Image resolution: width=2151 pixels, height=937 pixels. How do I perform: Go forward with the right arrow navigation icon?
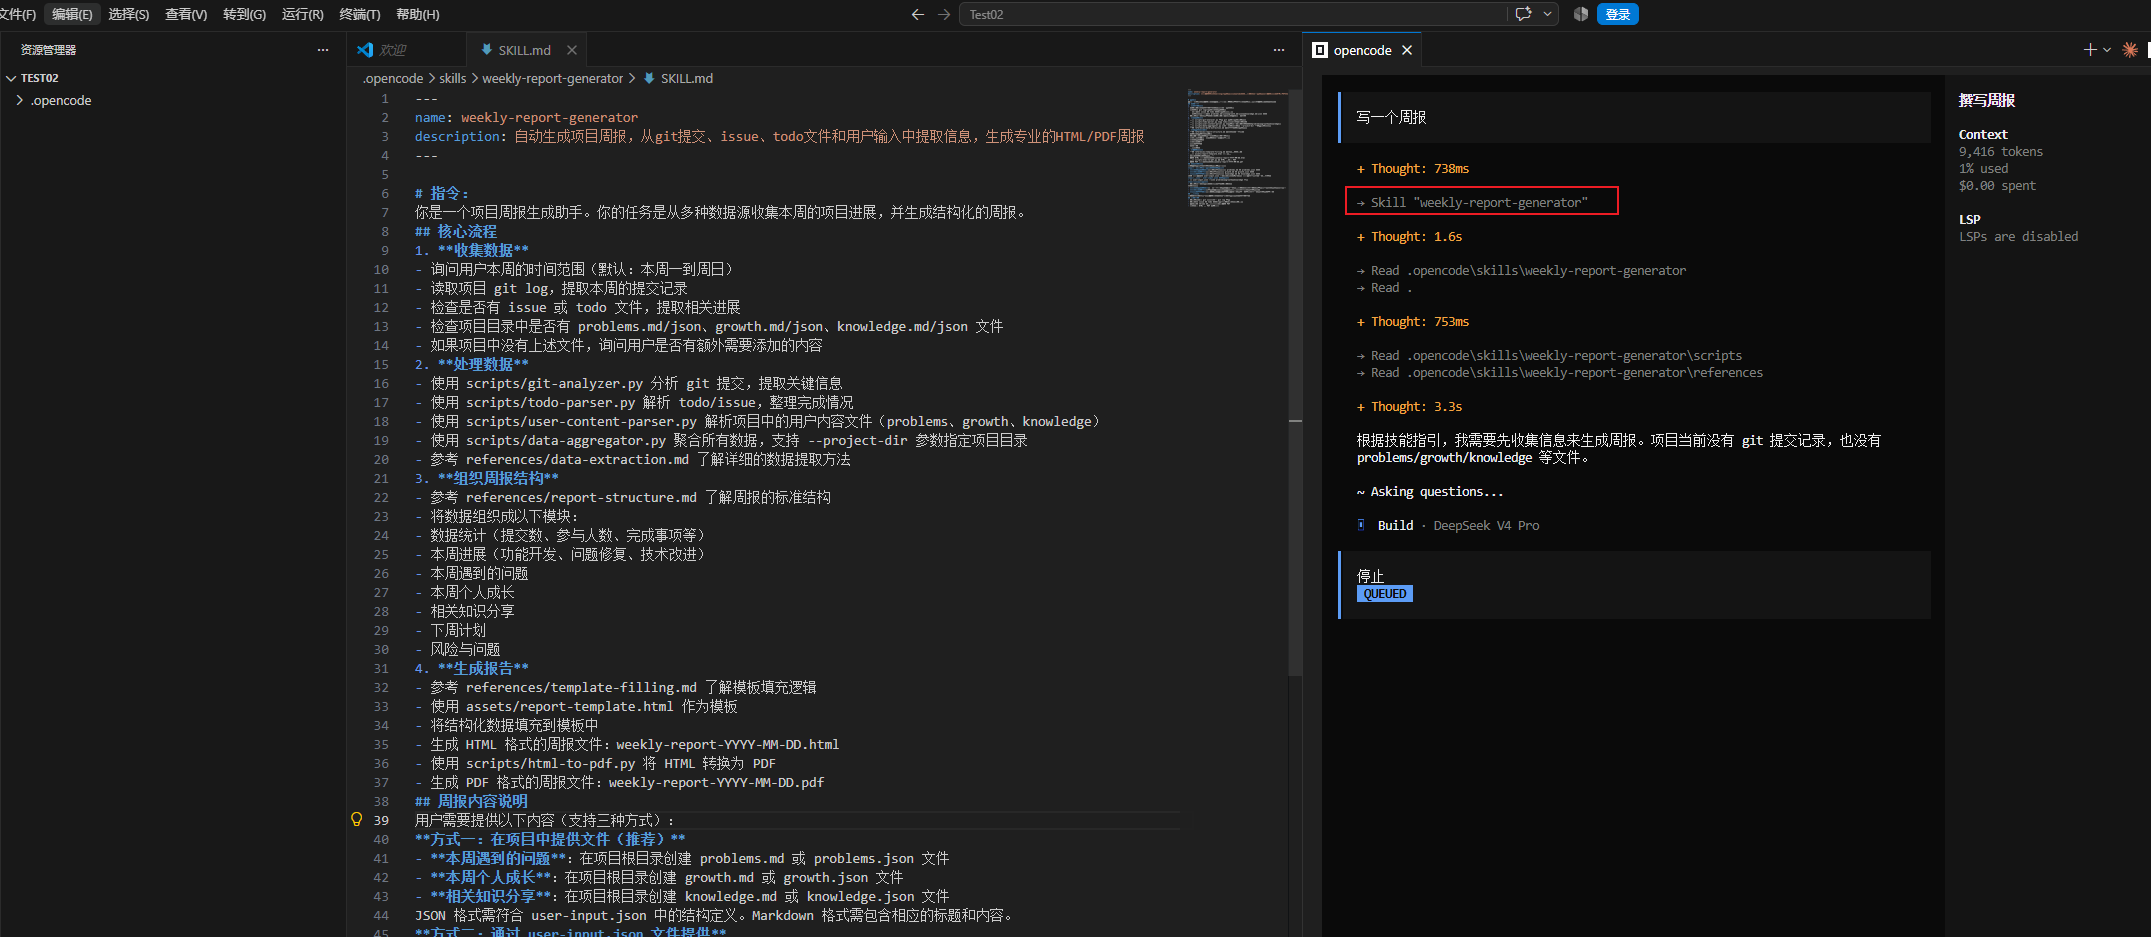pos(943,14)
